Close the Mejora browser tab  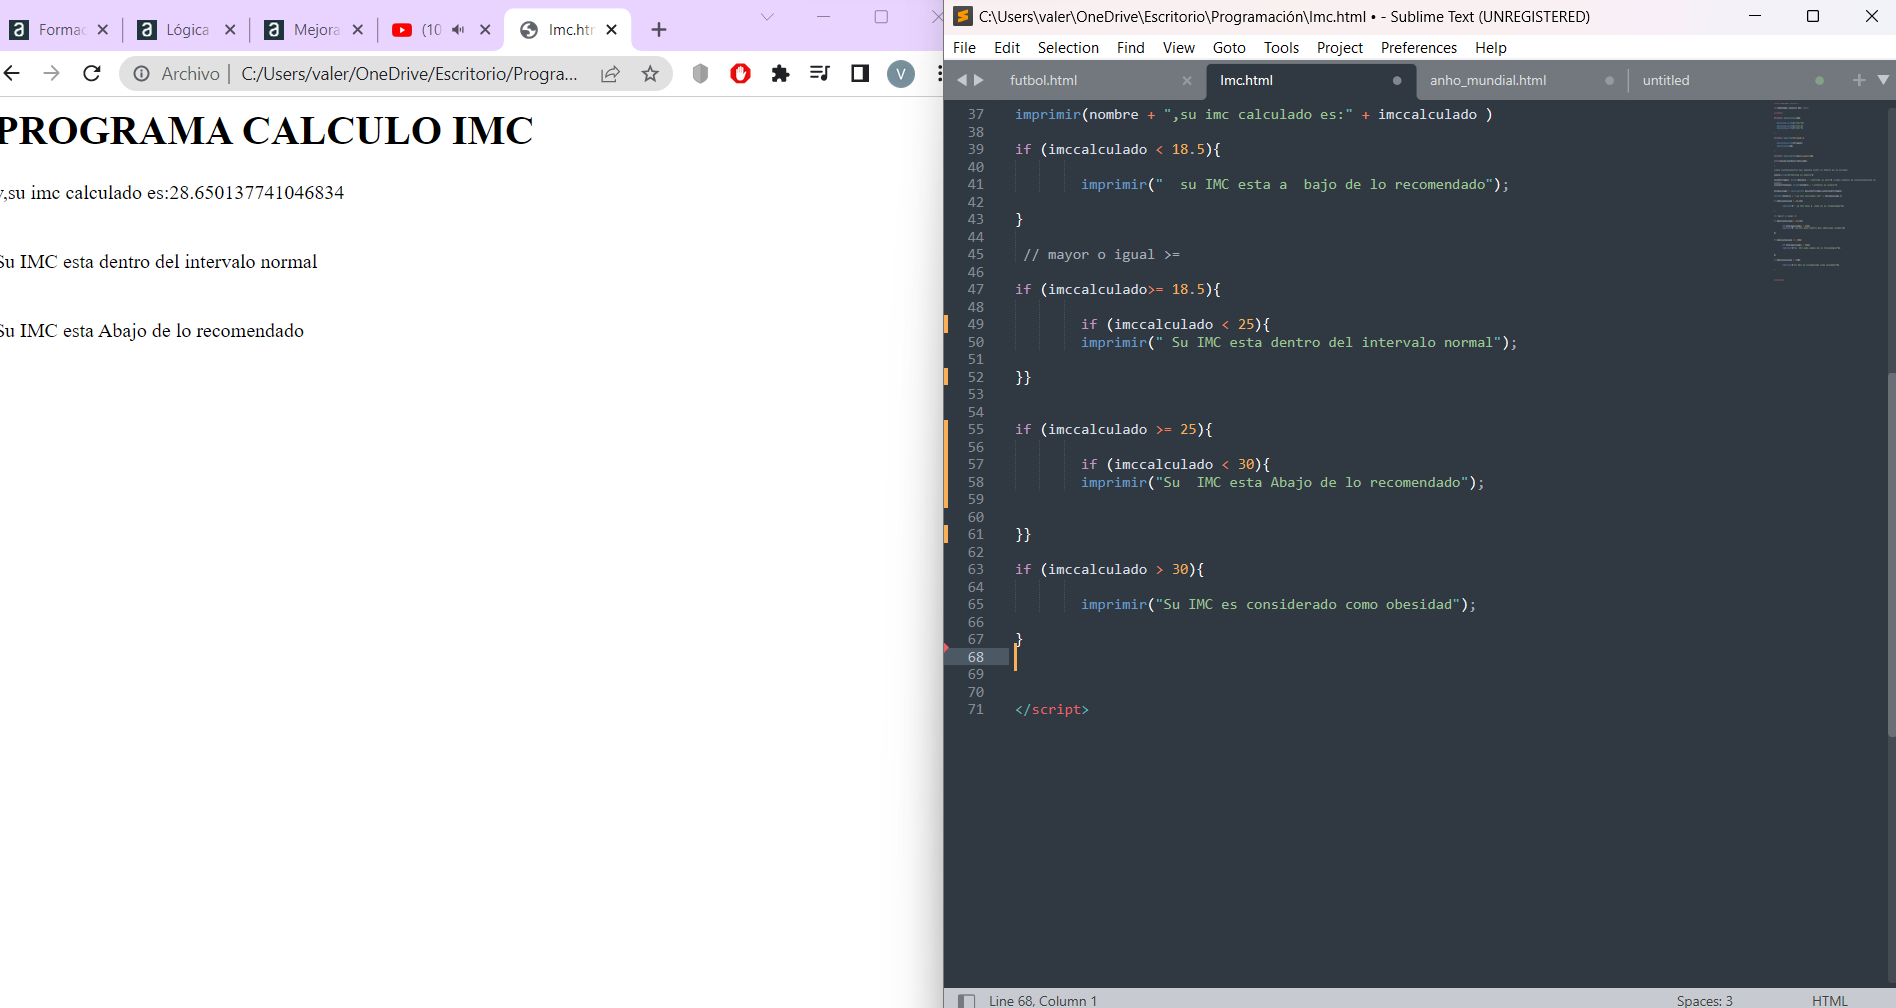(x=358, y=30)
